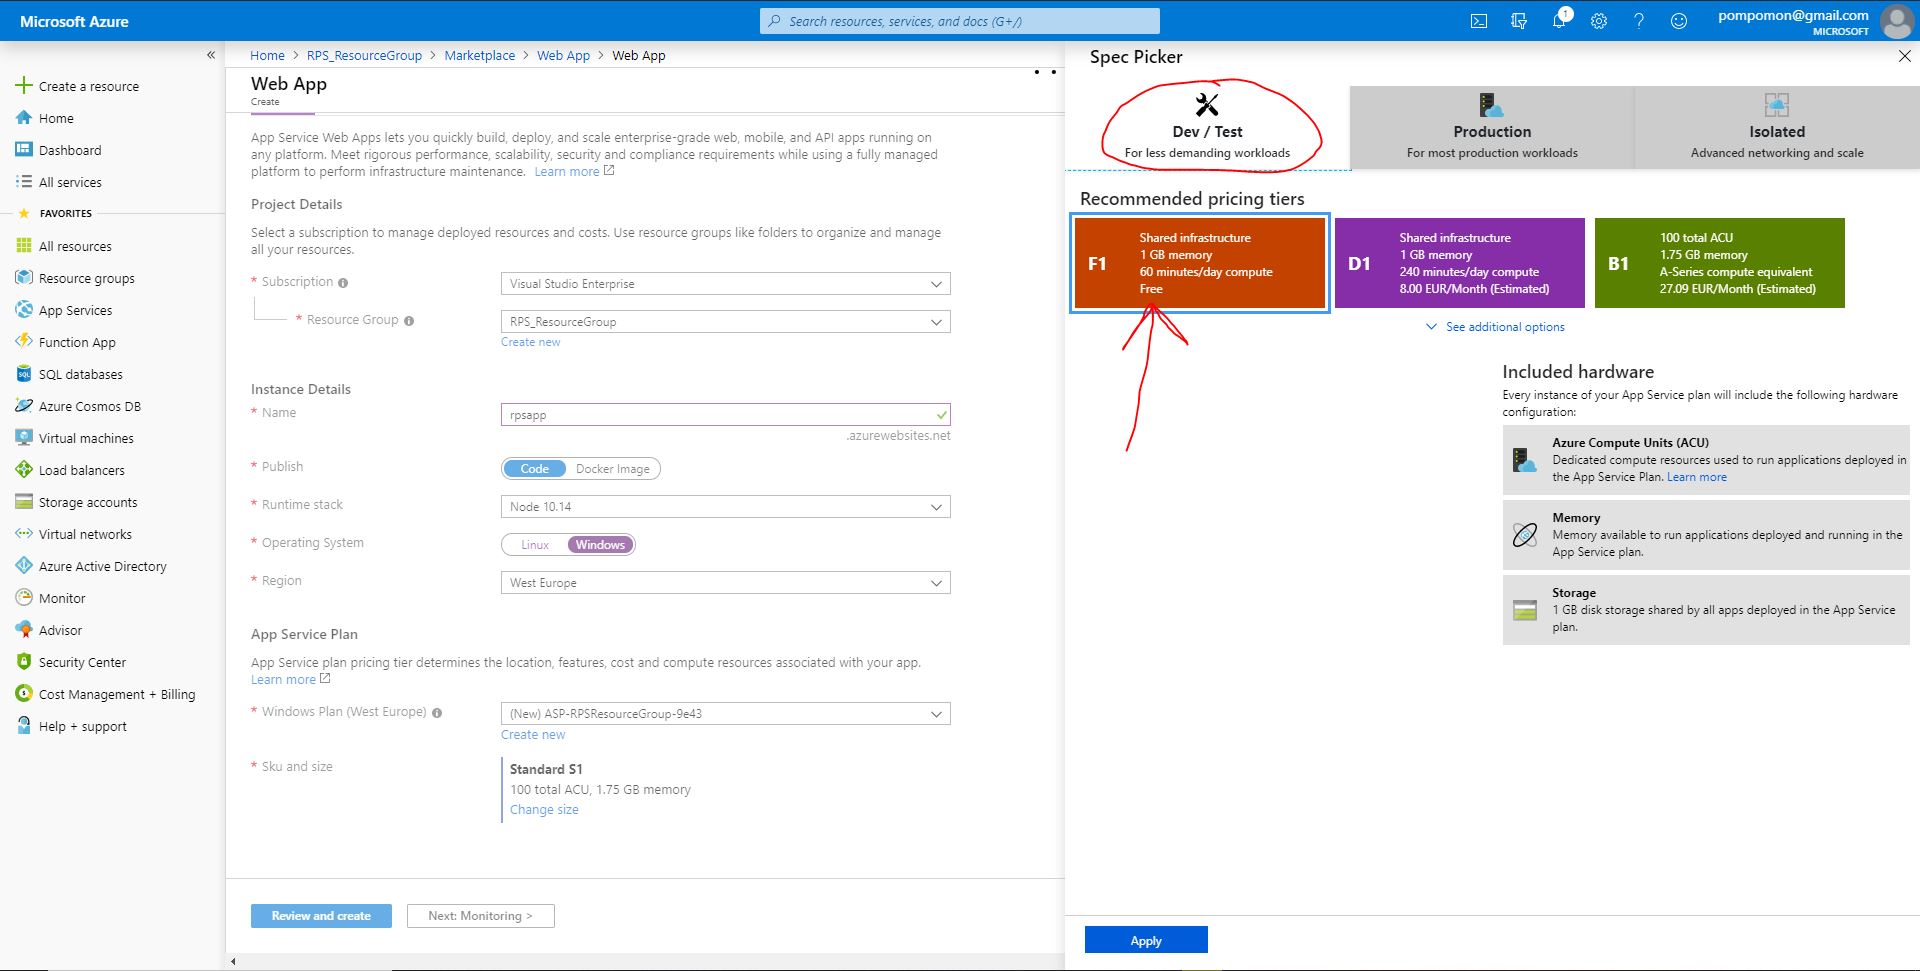The image size is (1920, 971).
Task: Click Create new under Resource Group
Action: [531, 342]
